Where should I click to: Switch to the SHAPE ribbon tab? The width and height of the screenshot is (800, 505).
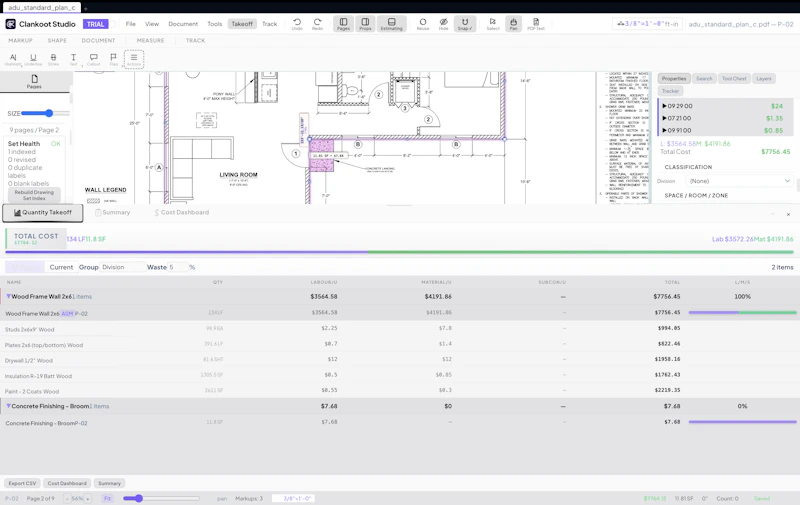(57, 40)
